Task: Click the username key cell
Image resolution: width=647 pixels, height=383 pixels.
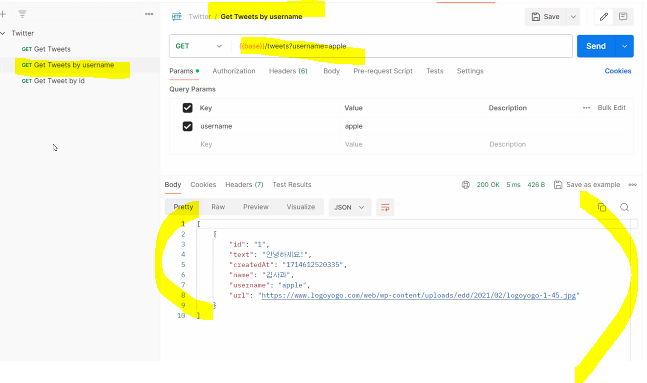Action: click(x=267, y=126)
